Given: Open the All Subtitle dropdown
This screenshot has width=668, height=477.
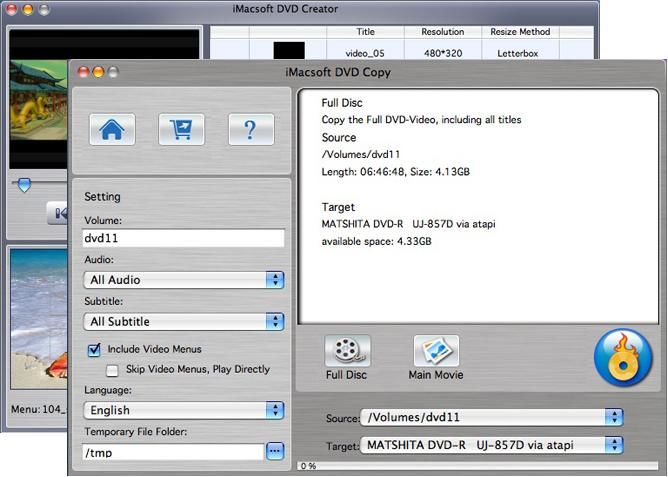Looking at the screenshot, I should click(x=184, y=322).
